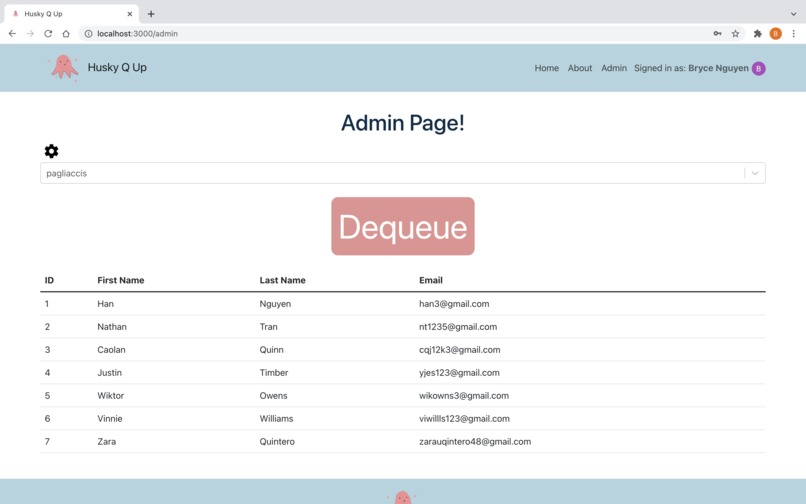Select first name Caolan
The image size is (806, 504).
click(112, 350)
